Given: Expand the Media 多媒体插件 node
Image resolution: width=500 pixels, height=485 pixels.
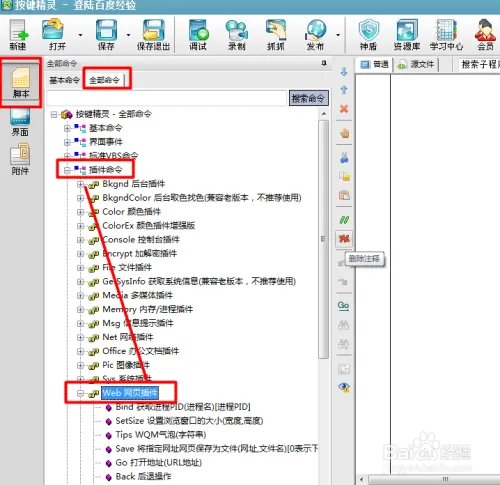Looking at the screenshot, I should [x=80, y=296].
